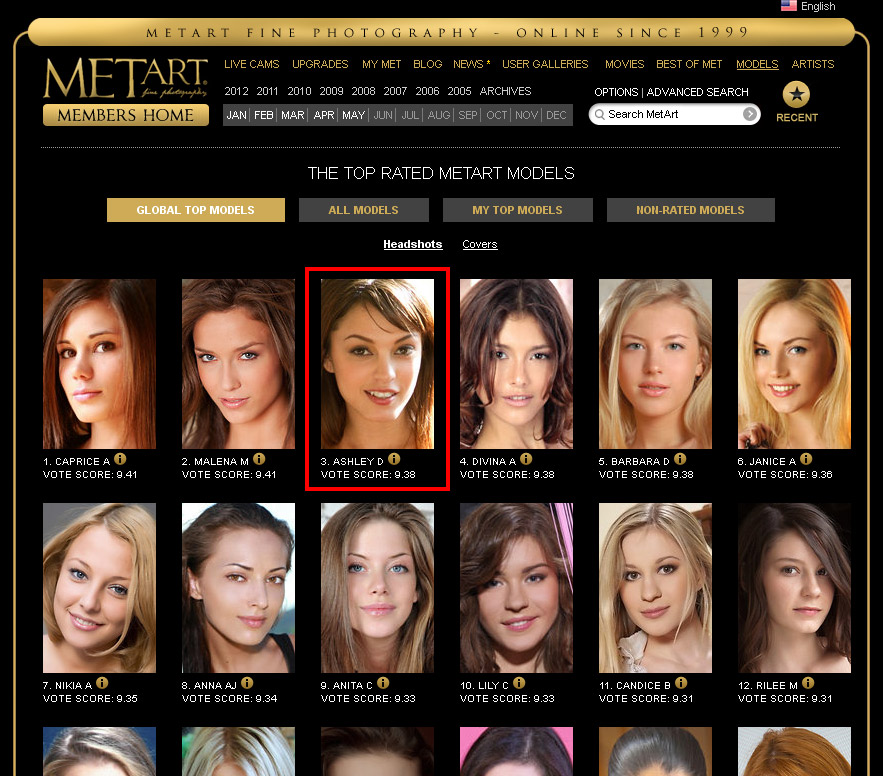
Task: Open Models menu item
Action: pyautogui.click(x=757, y=64)
